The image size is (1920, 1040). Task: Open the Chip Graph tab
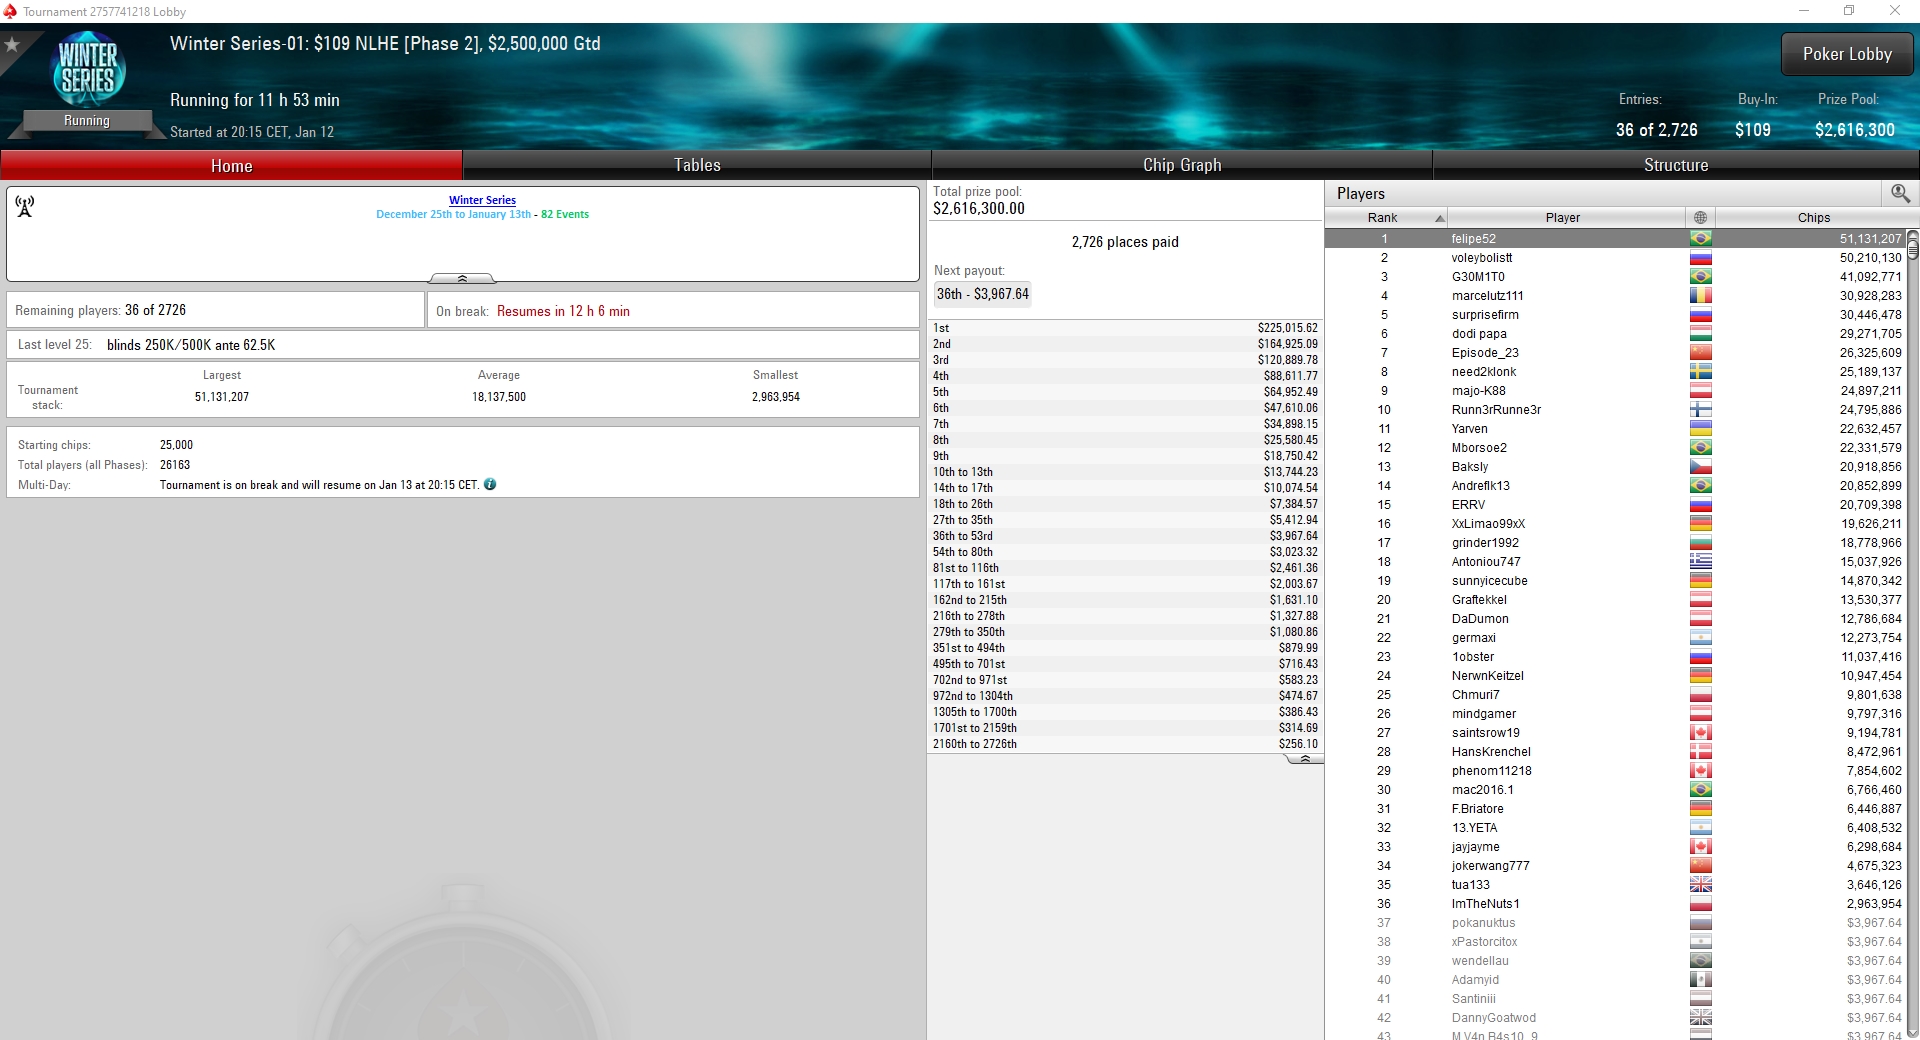pyautogui.click(x=1182, y=165)
